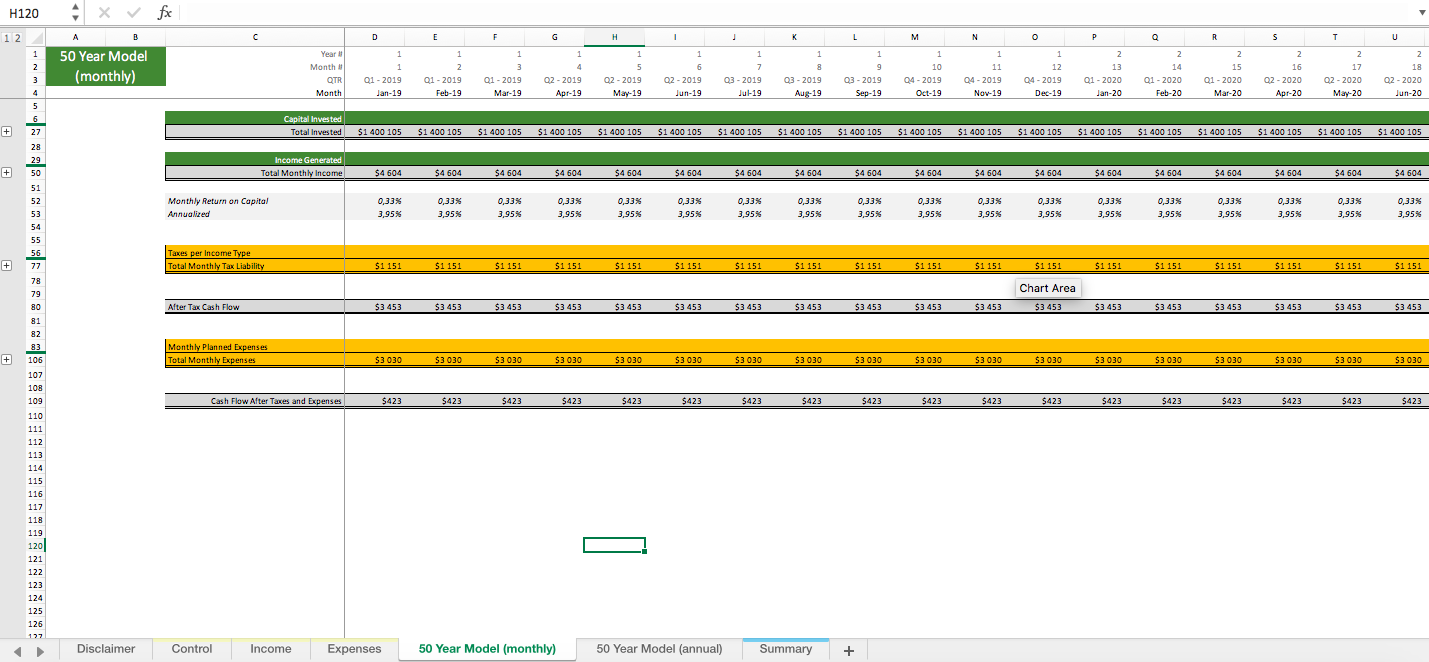Expand the Income Generated row group
The image size is (1429, 662).
click(x=7, y=172)
